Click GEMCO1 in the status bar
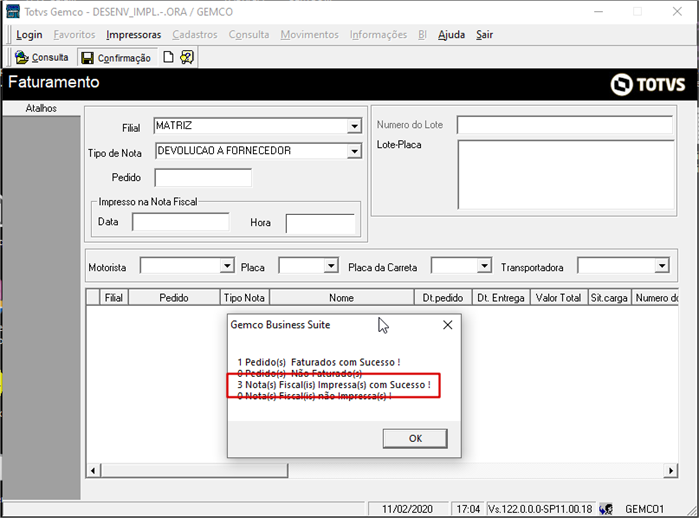This screenshot has width=699, height=518. click(645, 509)
